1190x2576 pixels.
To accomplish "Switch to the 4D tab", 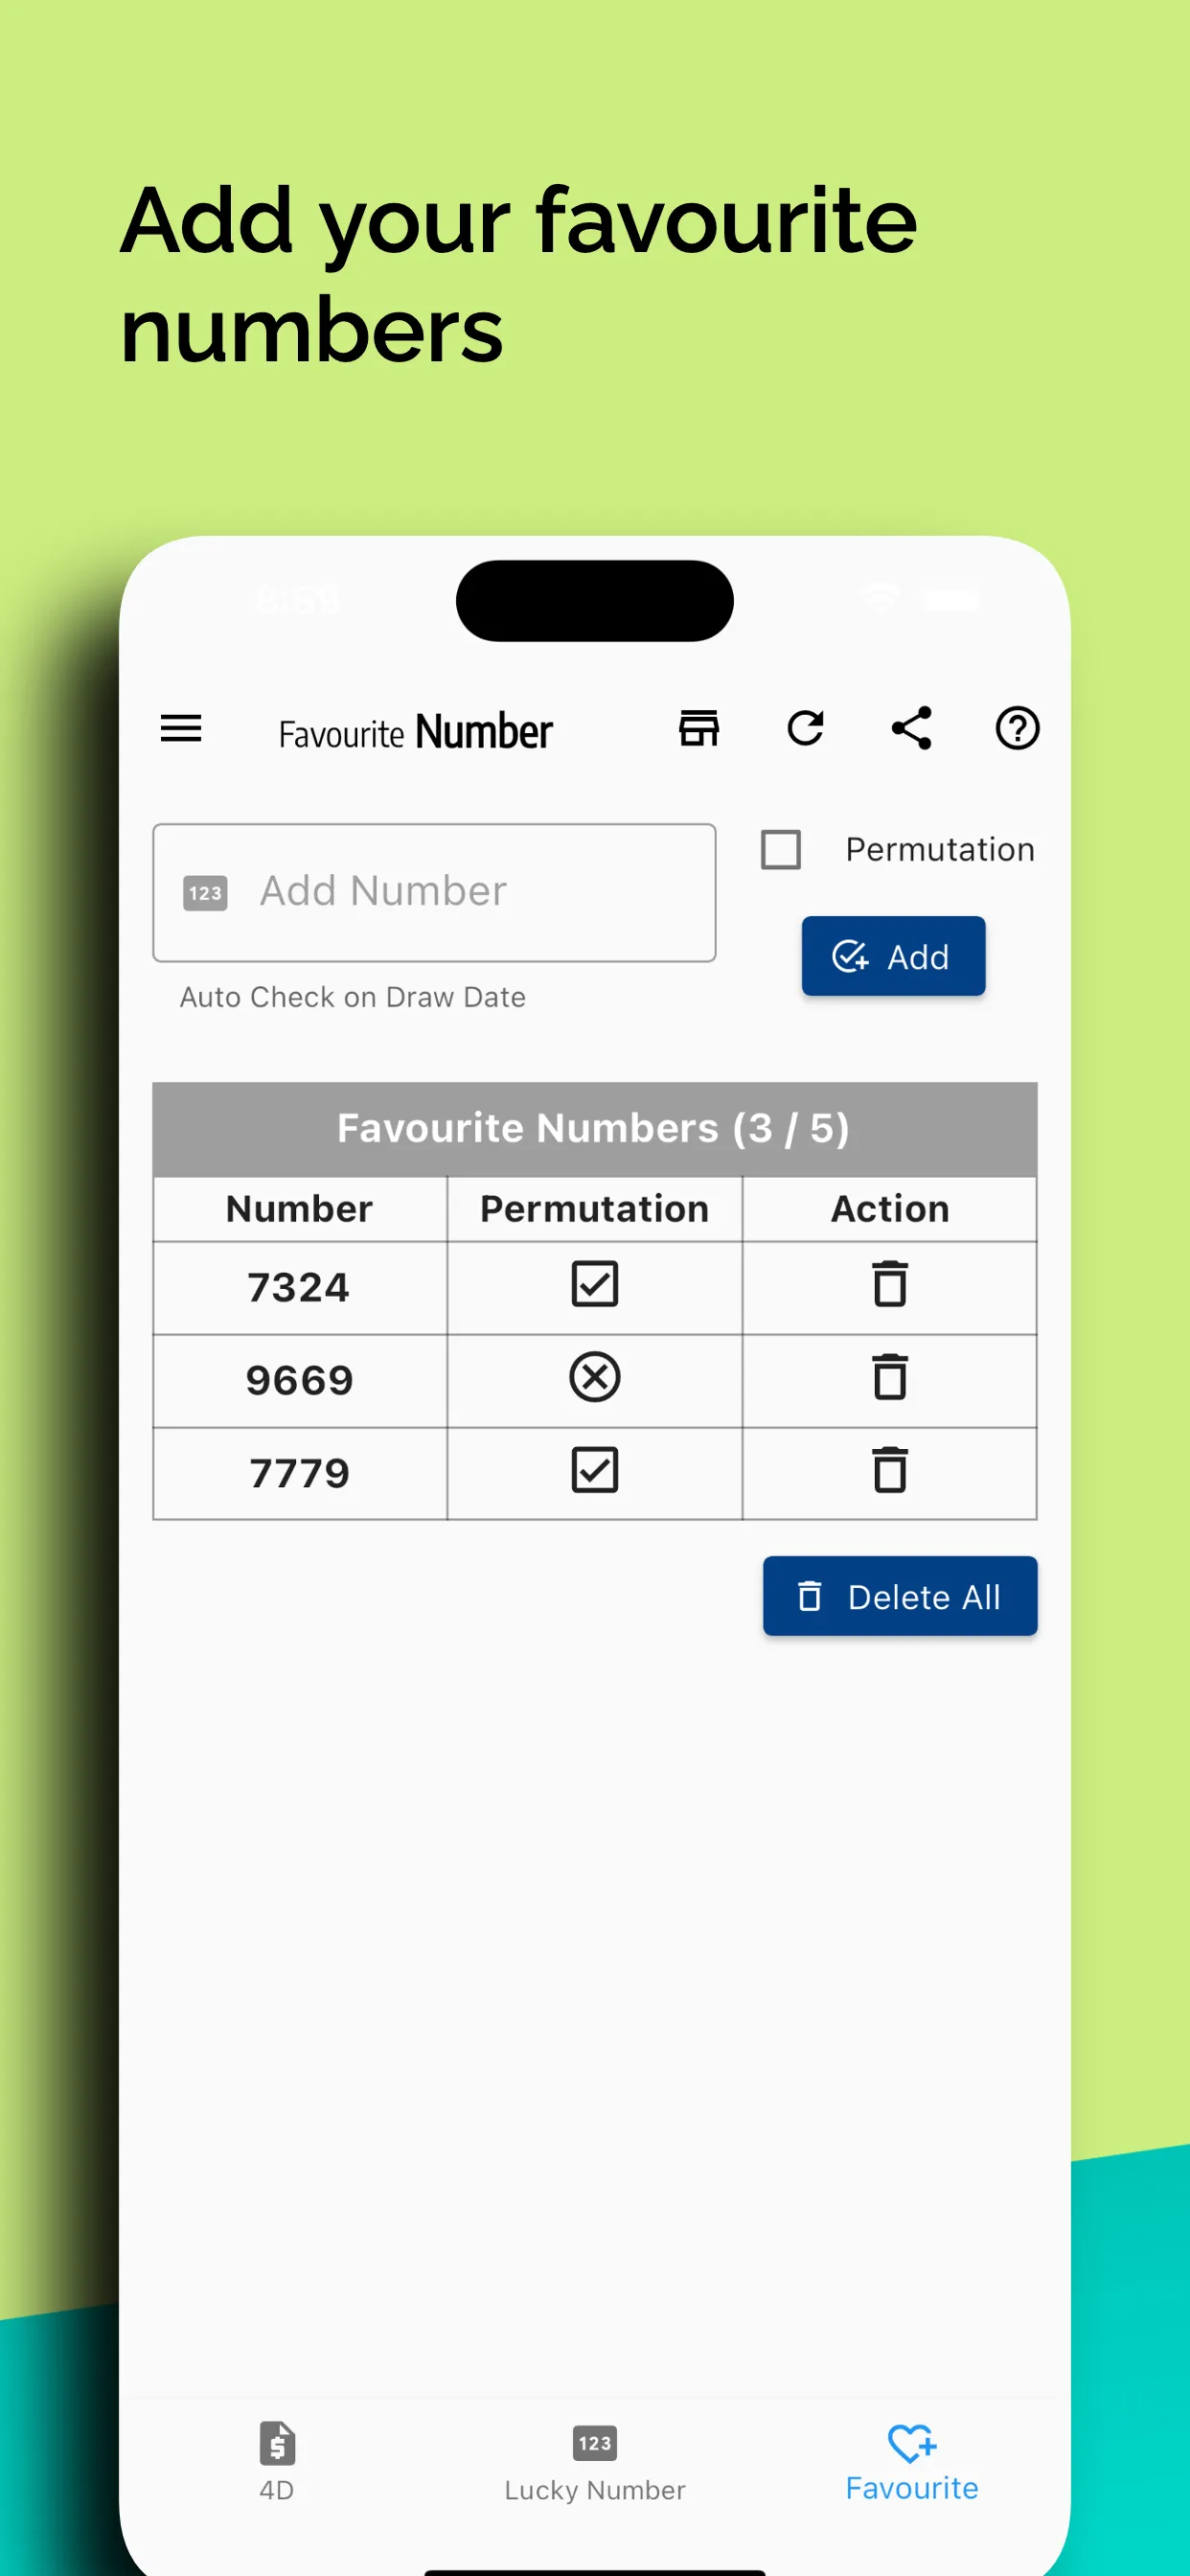I will click(x=277, y=2461).
